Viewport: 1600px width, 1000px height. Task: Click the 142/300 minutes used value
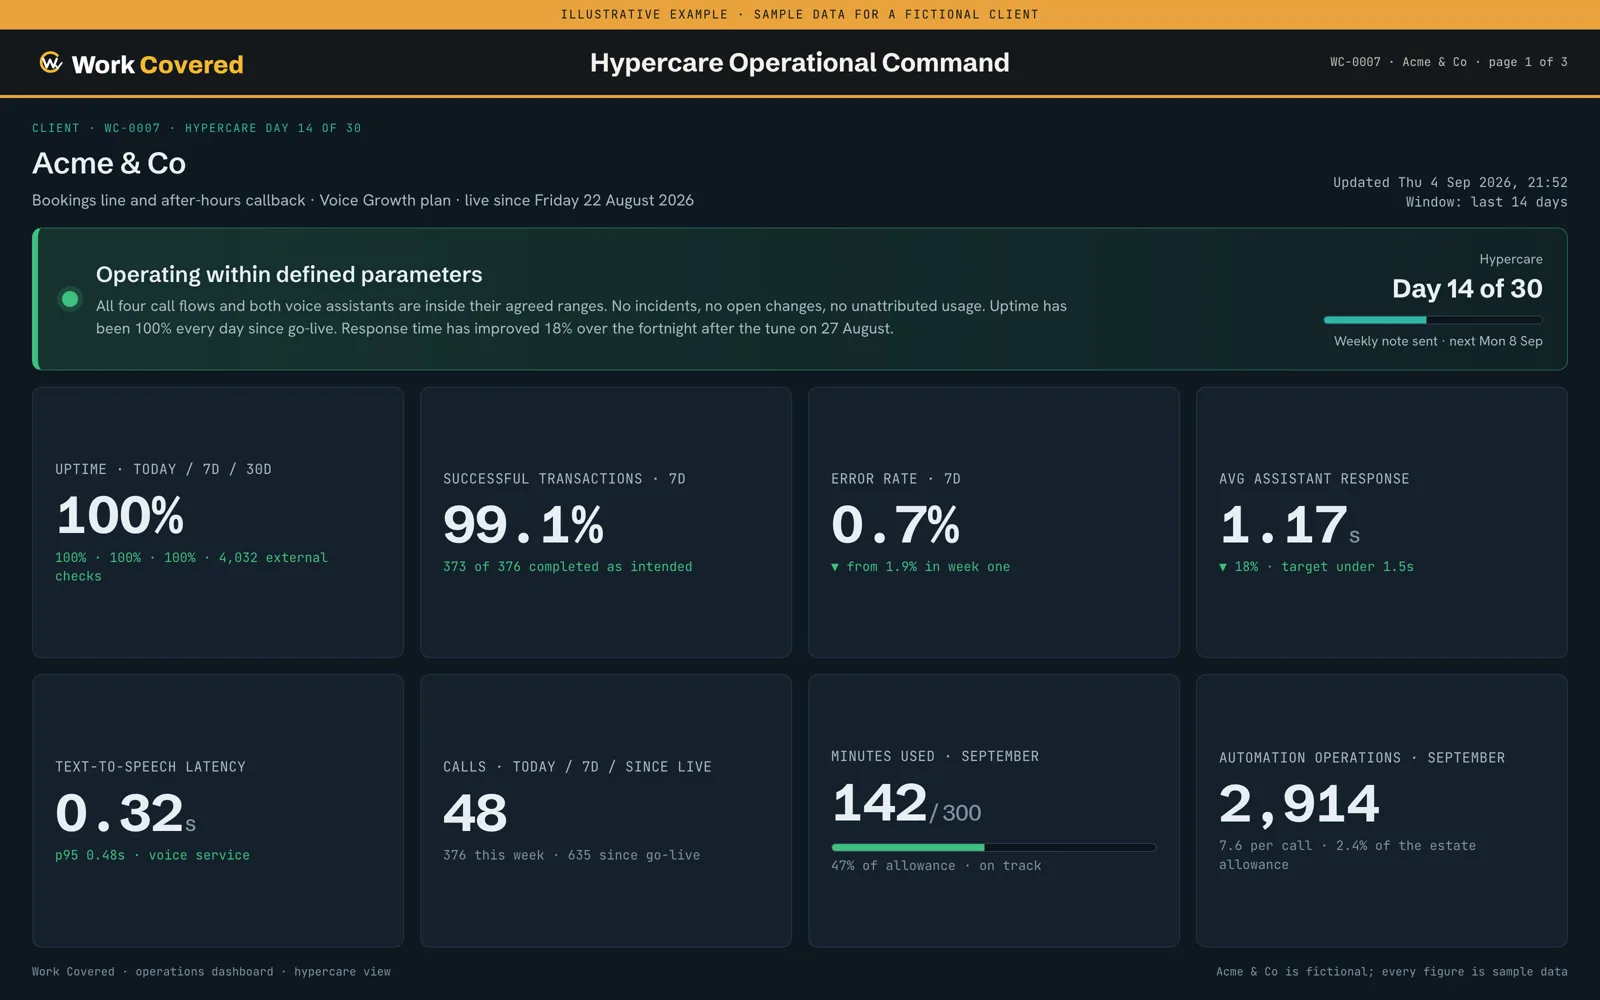(x=906, y=803)
